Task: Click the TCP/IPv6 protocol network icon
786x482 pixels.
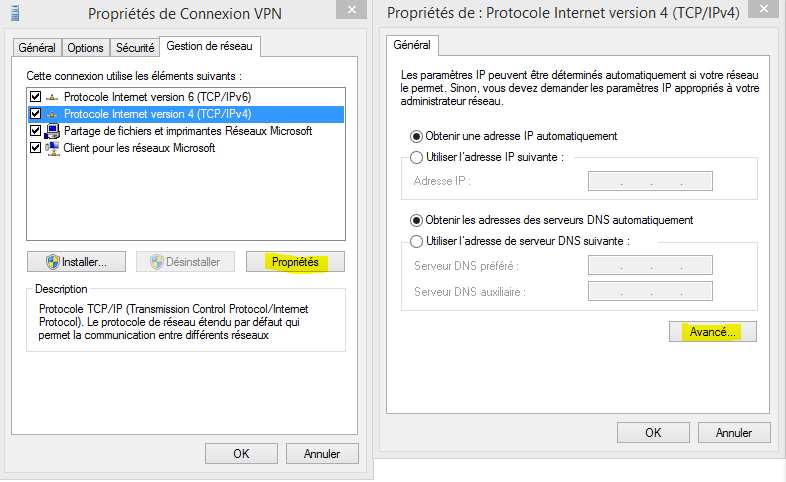Action: coord(52,97)
